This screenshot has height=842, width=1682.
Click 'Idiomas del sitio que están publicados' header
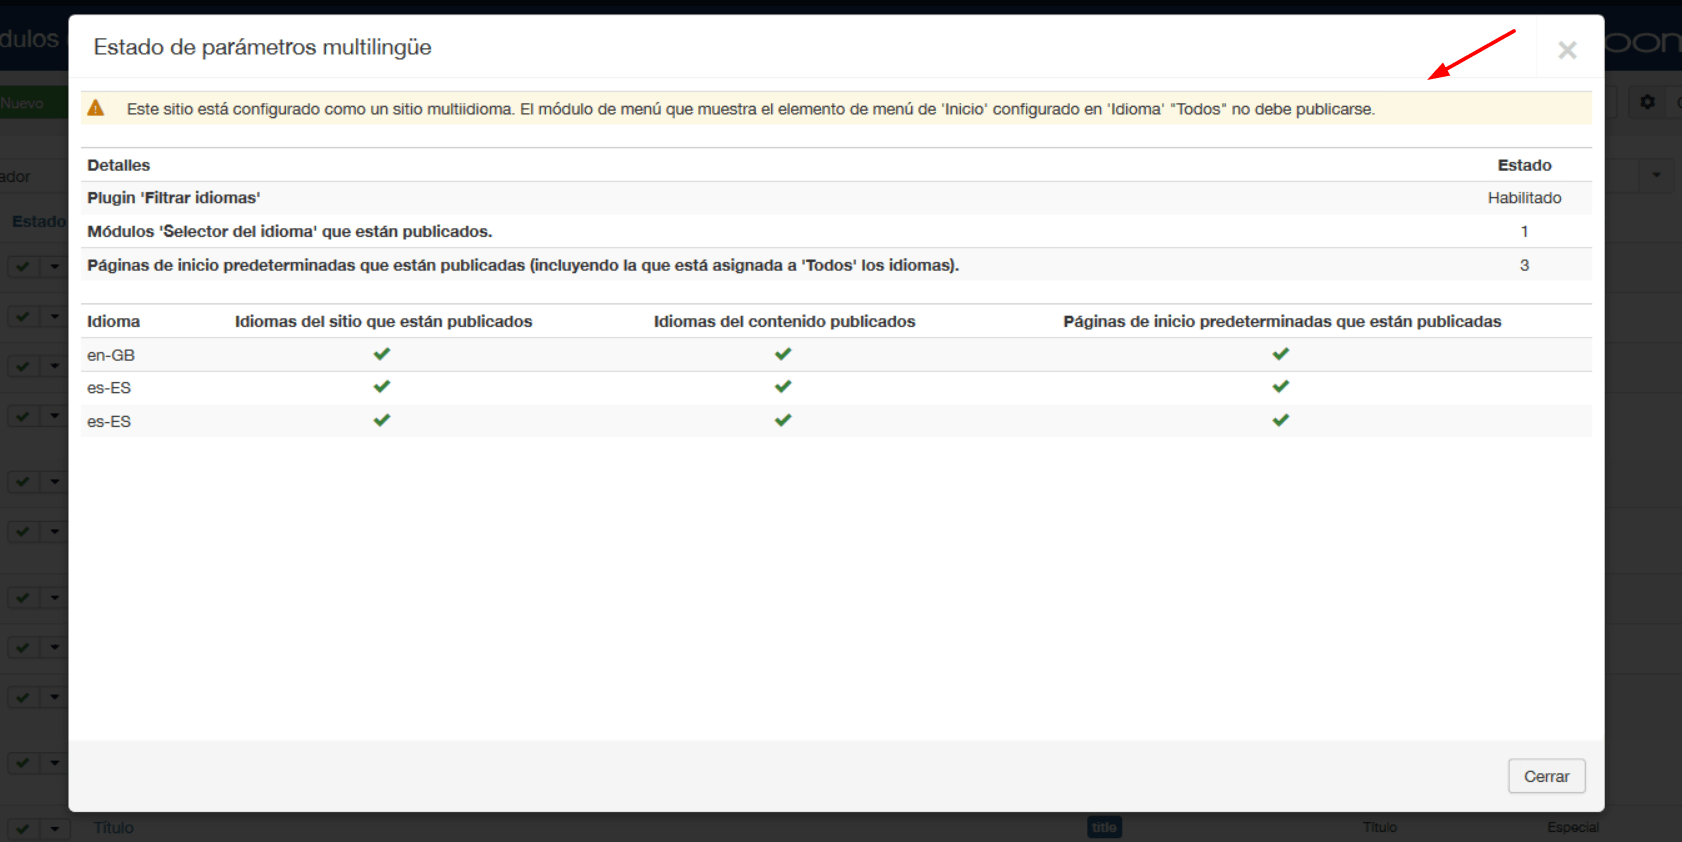coord(383,321)
